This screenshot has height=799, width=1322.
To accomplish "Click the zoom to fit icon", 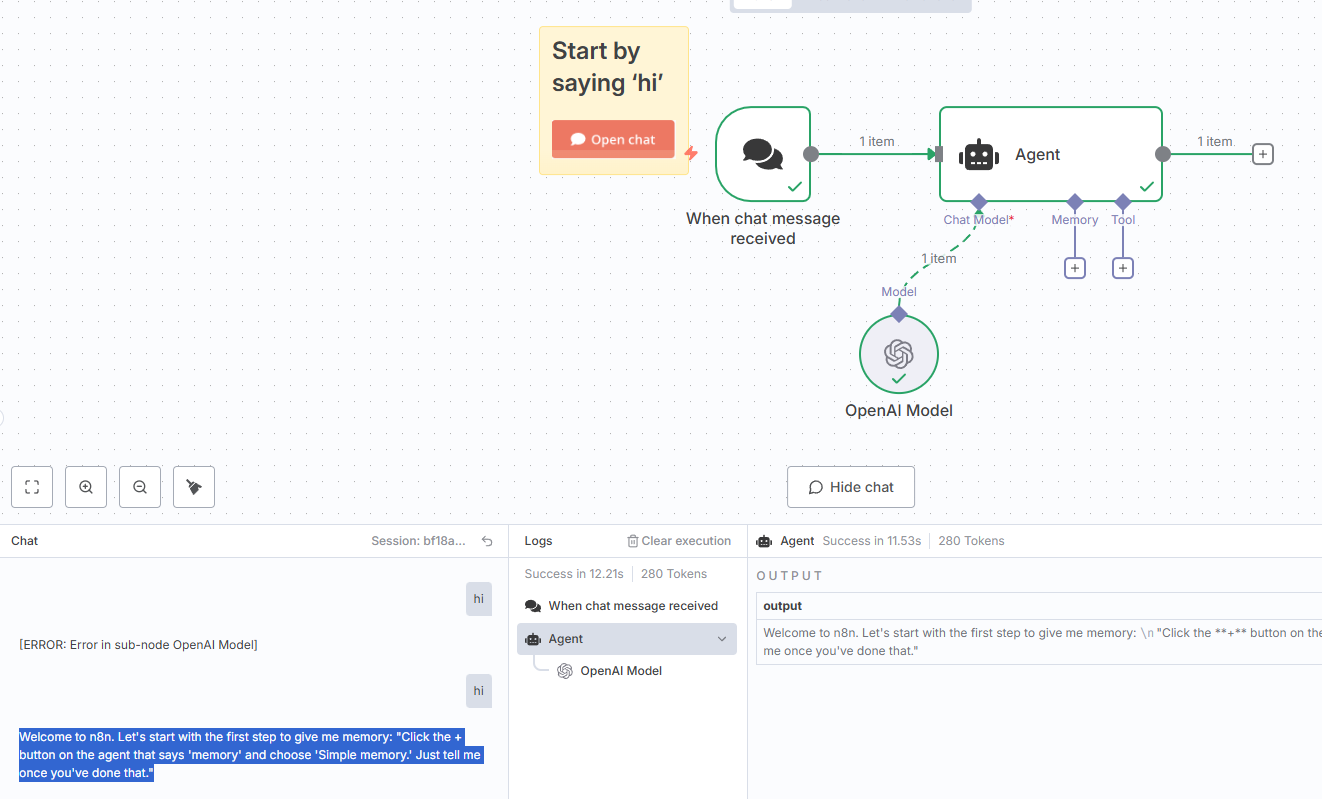I will [32, 487].
